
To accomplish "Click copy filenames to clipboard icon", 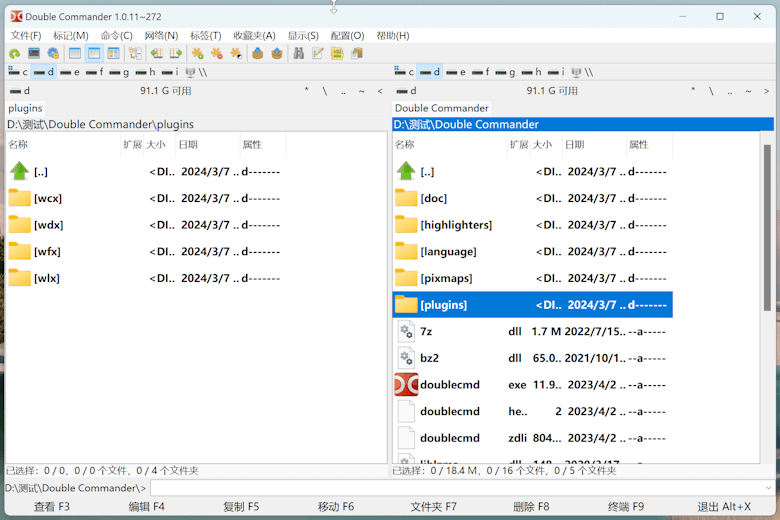I will (357, 53).
